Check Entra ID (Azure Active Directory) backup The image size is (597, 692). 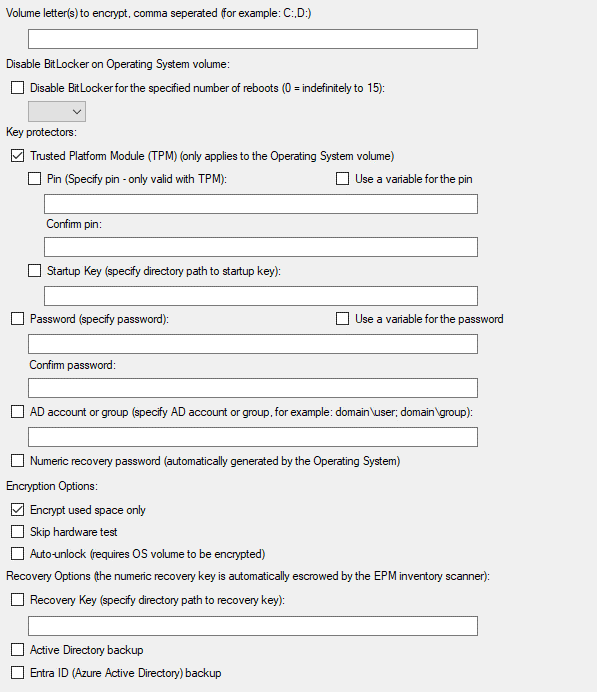17,672
